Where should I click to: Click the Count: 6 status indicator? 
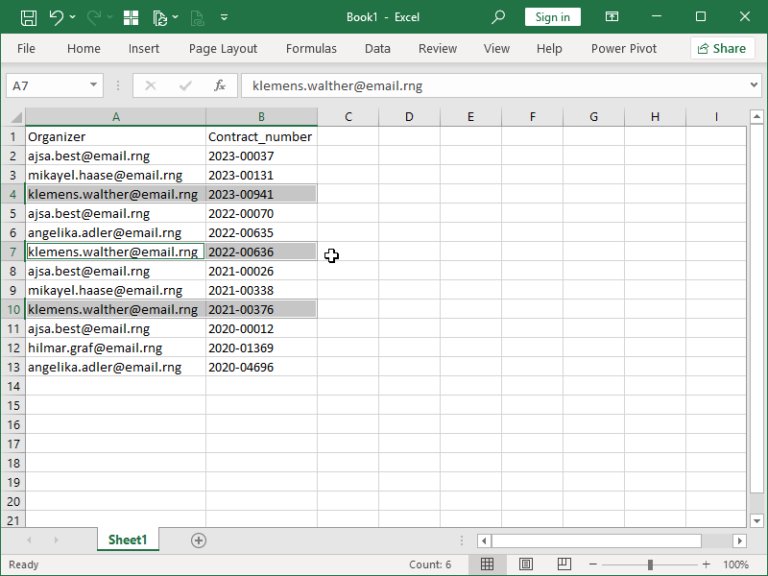click(x=430, y=564)
